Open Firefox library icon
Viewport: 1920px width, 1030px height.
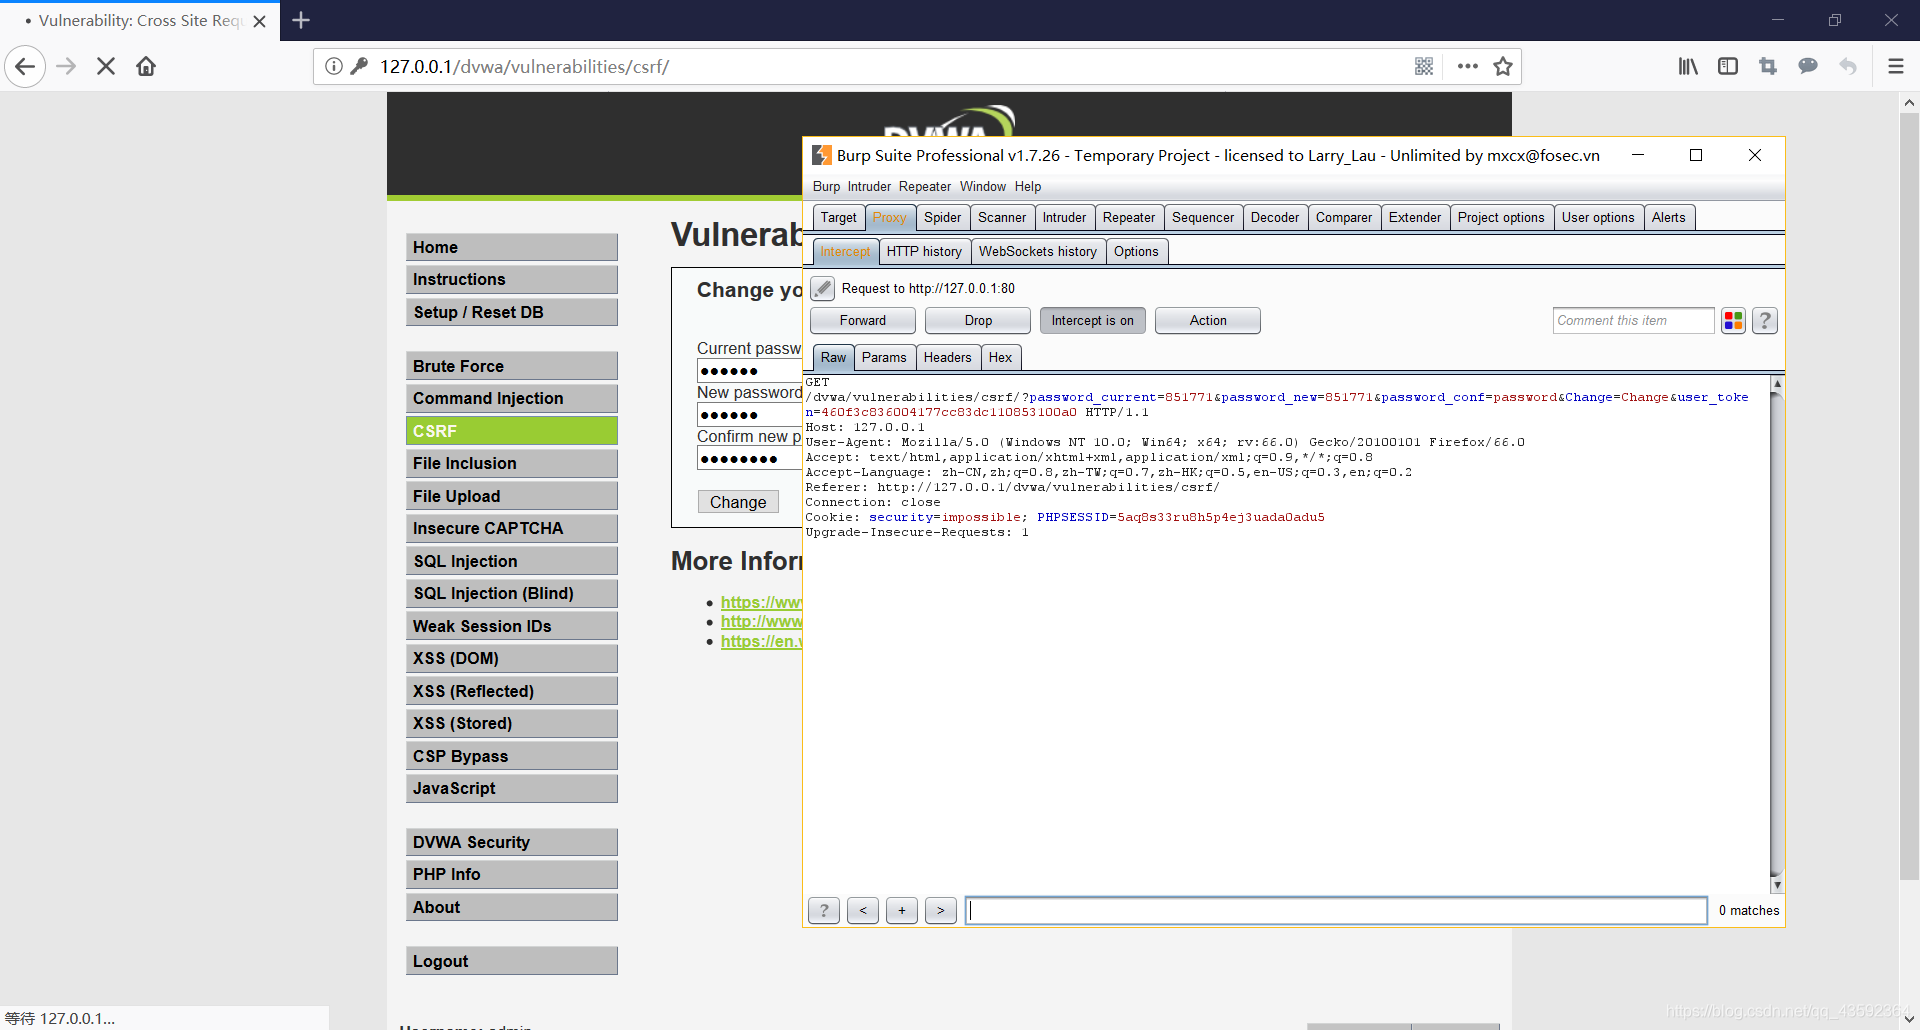1688,67
